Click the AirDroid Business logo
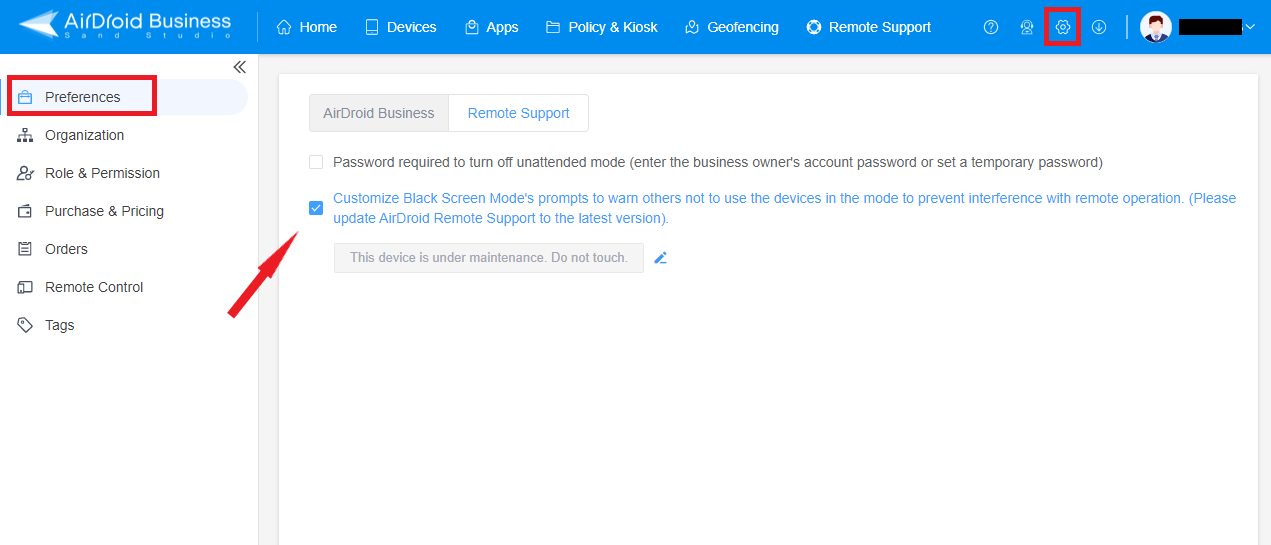 coord(125,25)
